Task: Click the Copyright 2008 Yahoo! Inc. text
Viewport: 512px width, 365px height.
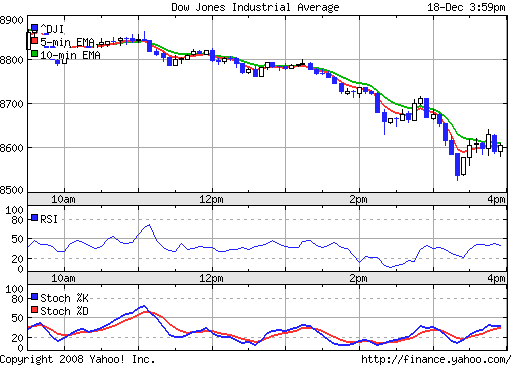Action: pyautogui.click(x=77, y=359)
